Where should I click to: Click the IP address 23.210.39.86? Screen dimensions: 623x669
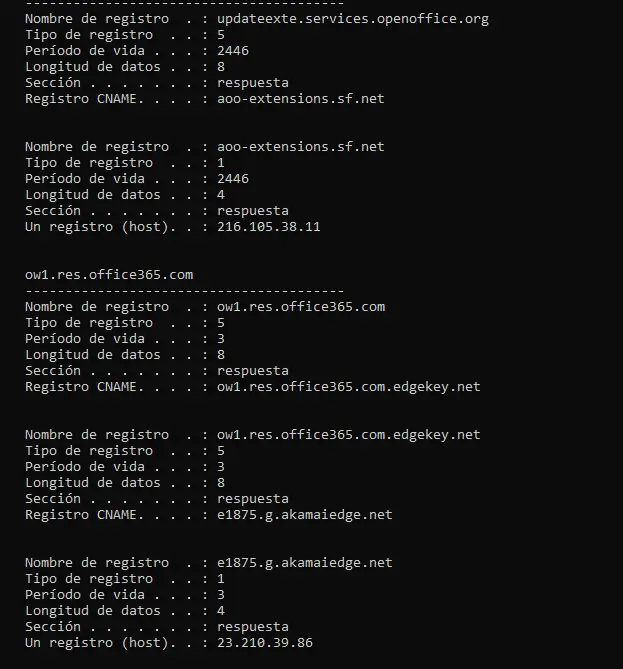coord(264,642)
